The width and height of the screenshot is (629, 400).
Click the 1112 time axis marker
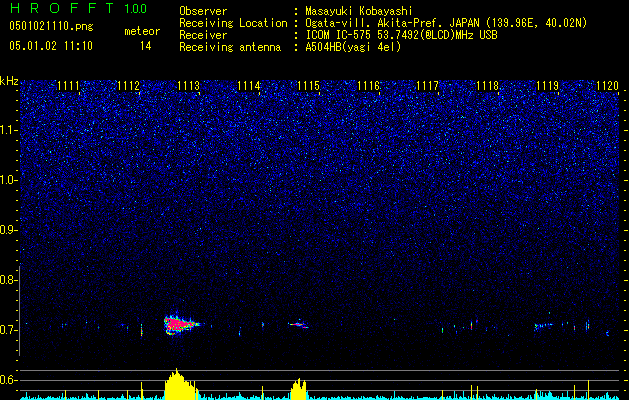click(x=128, y=85)
